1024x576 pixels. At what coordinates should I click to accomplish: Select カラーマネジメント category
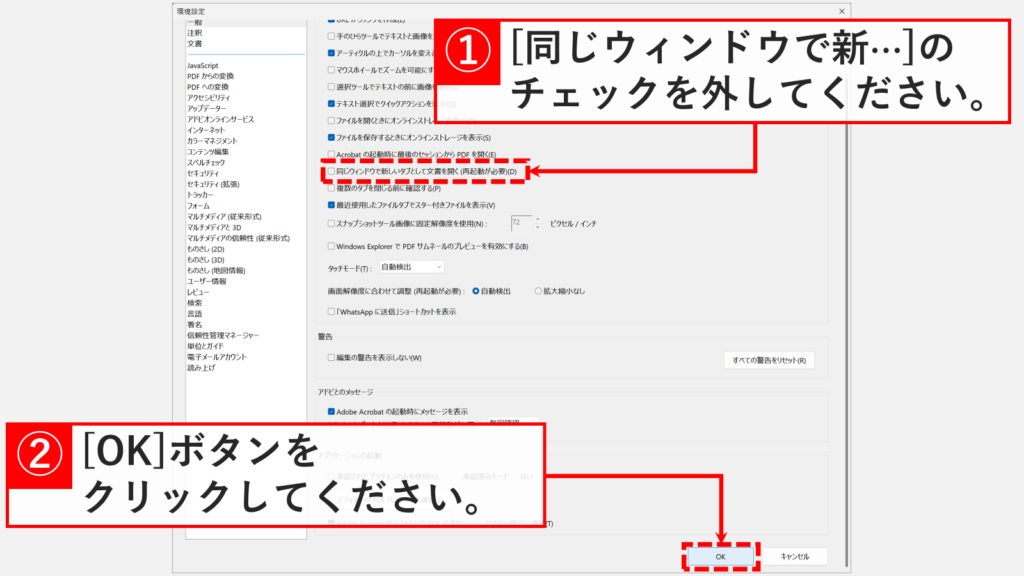click(x=212, y=141)
